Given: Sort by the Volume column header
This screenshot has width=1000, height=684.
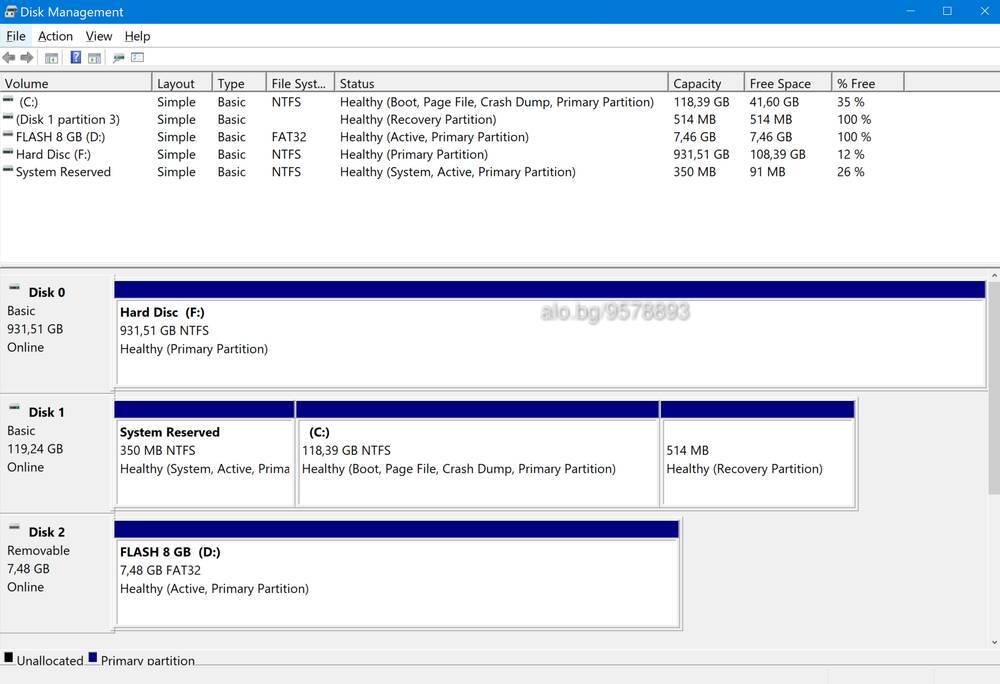Looking at the screenshot, I should point(76,83).
